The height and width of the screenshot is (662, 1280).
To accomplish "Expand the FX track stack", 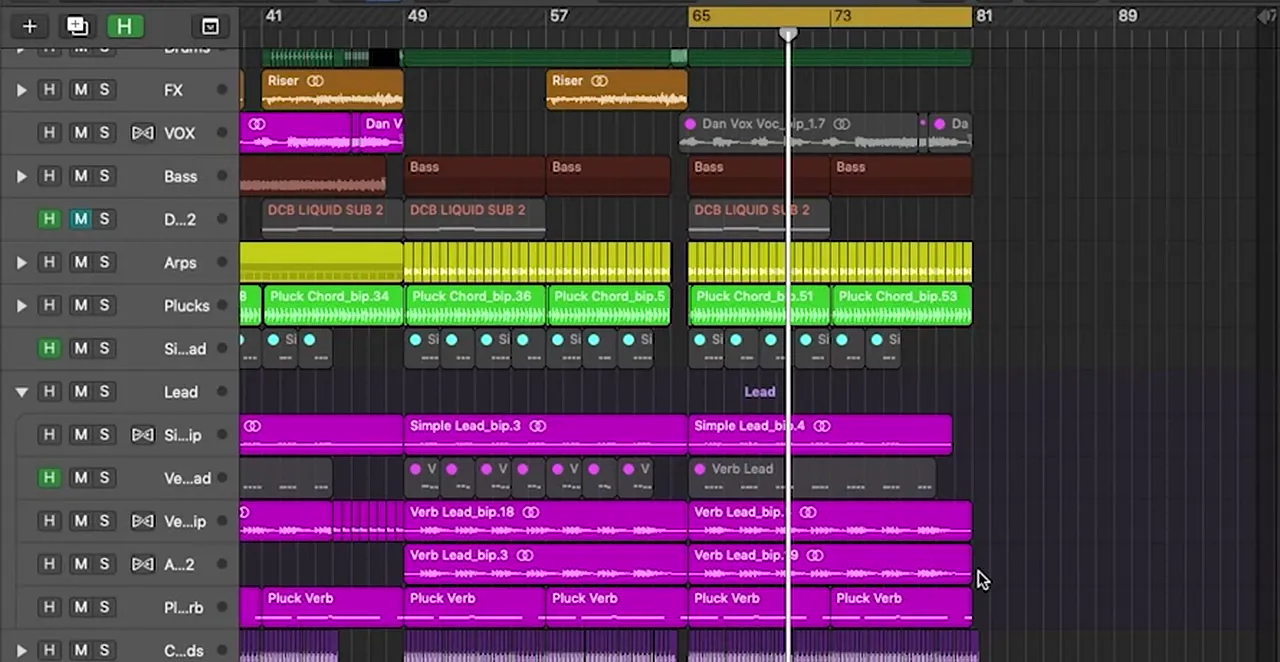I will click(x=21, y=90).
